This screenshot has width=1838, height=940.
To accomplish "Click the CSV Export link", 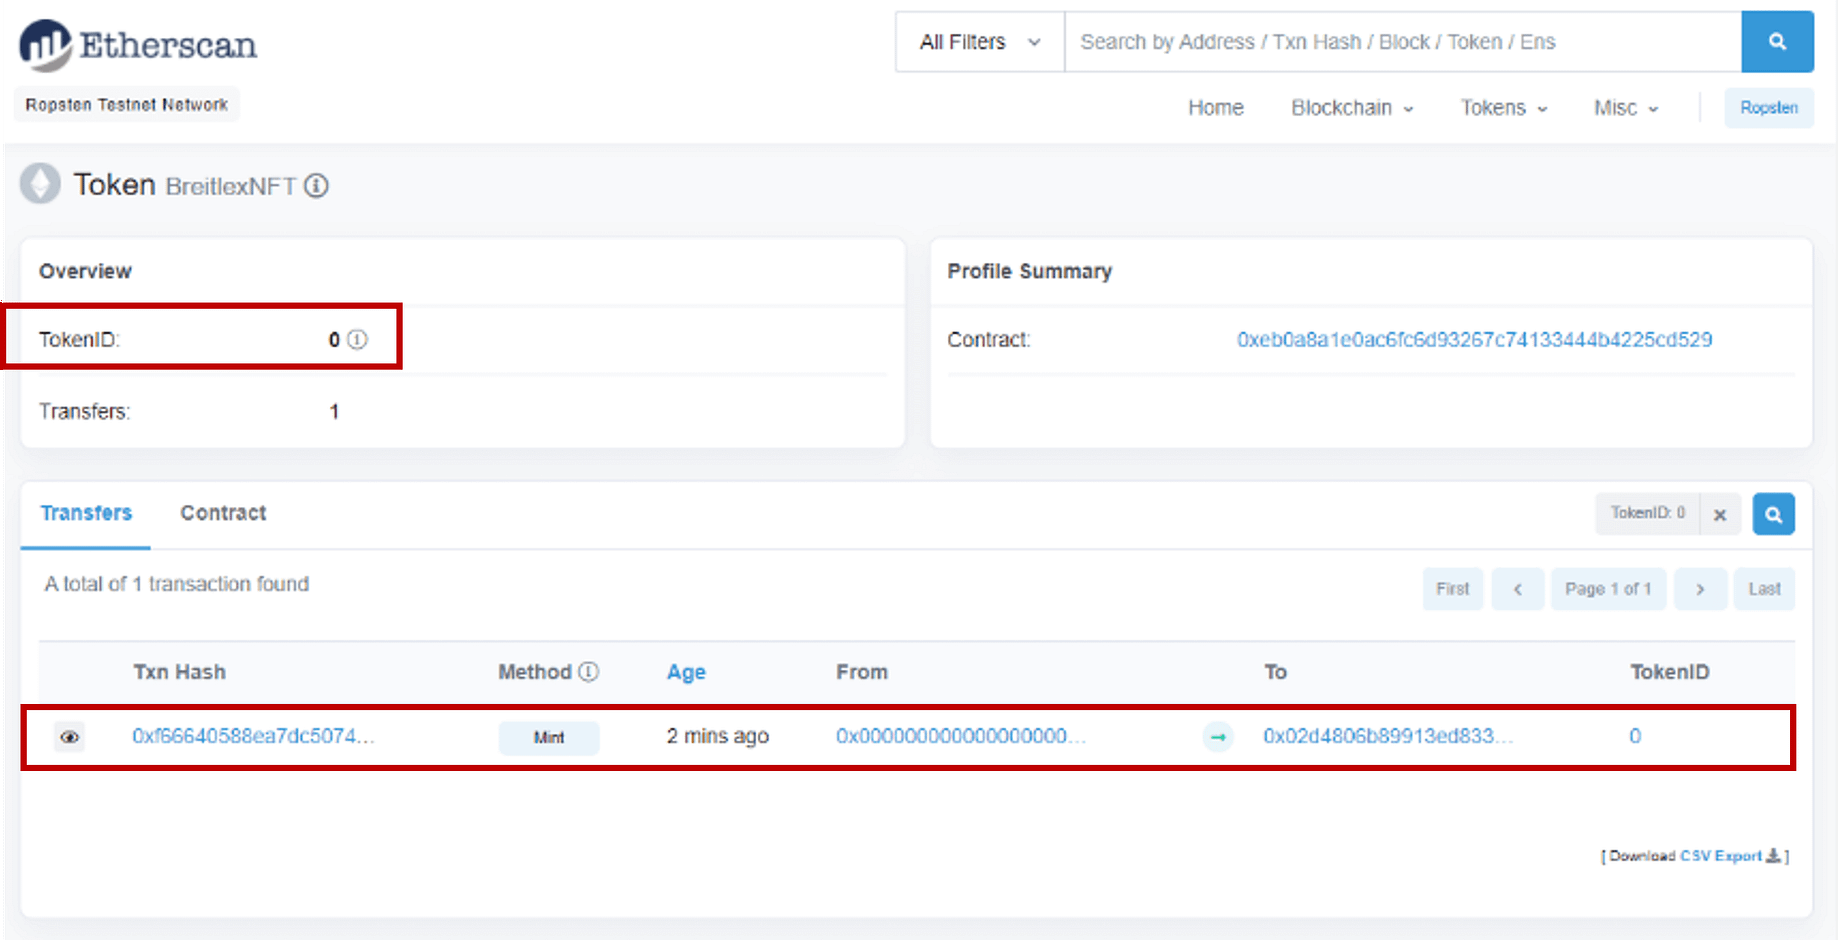I will (1721, 856).
